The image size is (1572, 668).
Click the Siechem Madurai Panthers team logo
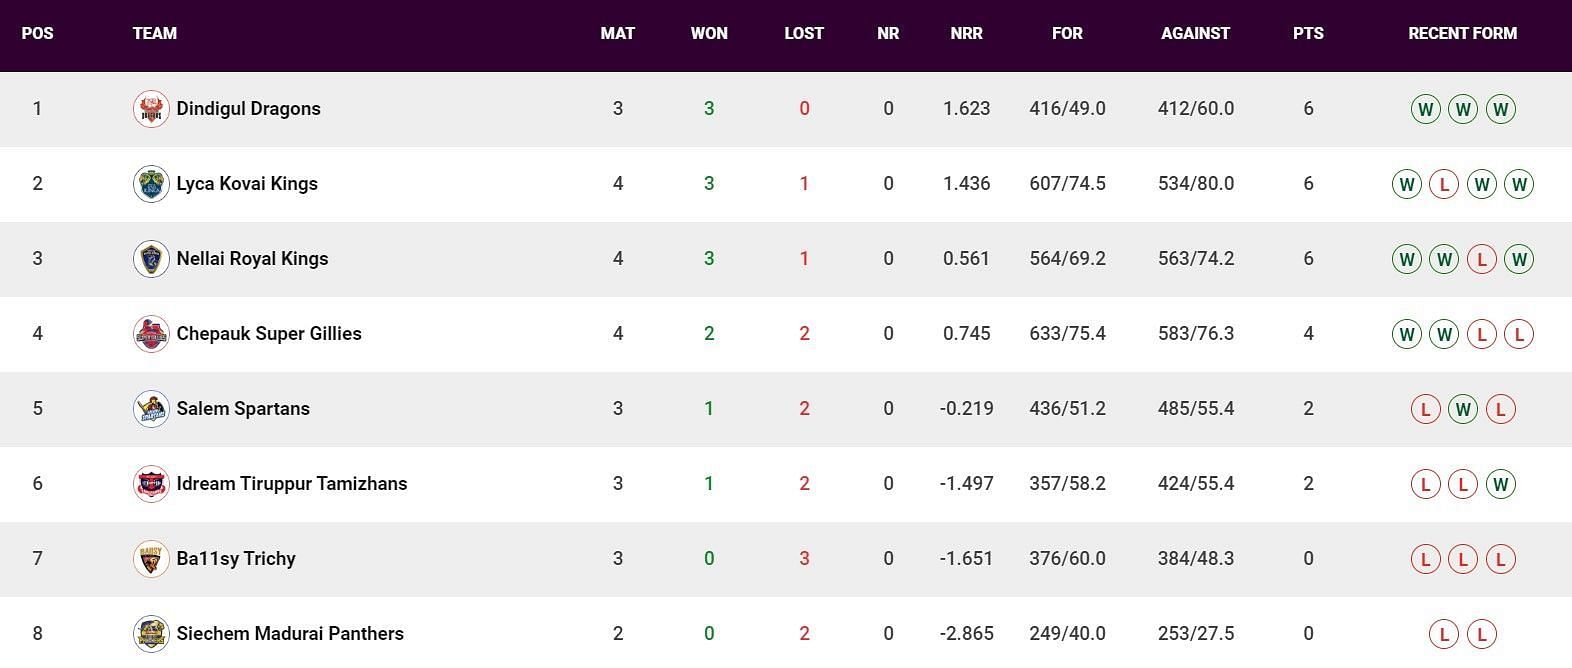click(151, 634)
